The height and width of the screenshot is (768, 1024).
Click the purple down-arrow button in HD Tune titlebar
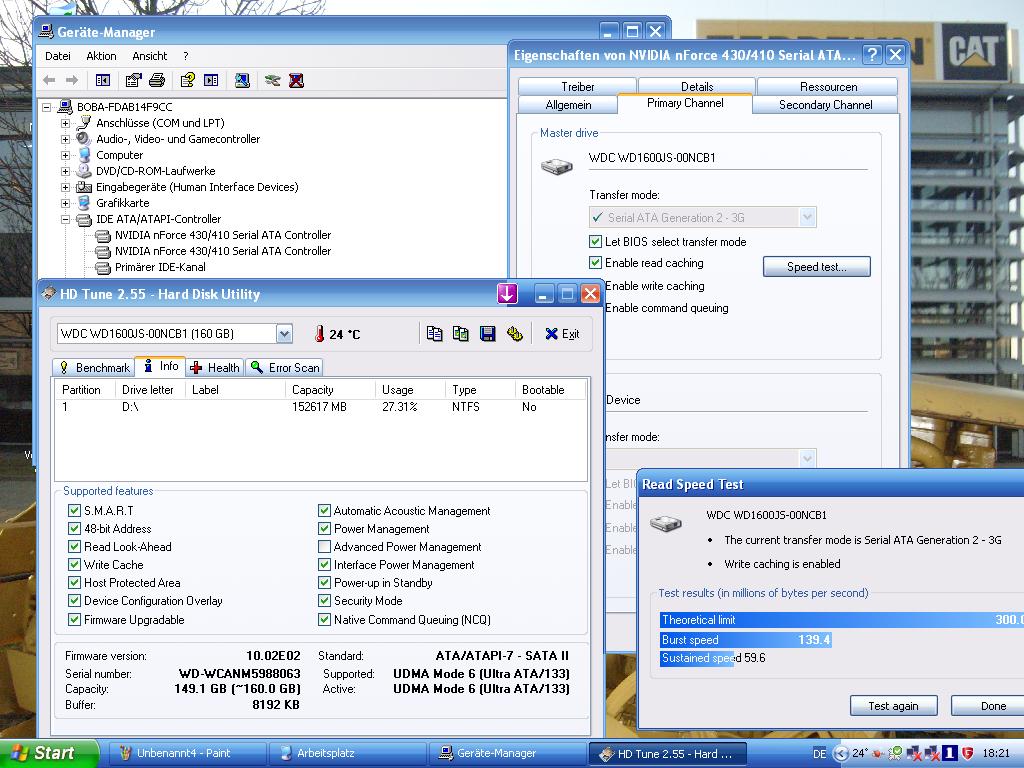(x=507, y=294)
